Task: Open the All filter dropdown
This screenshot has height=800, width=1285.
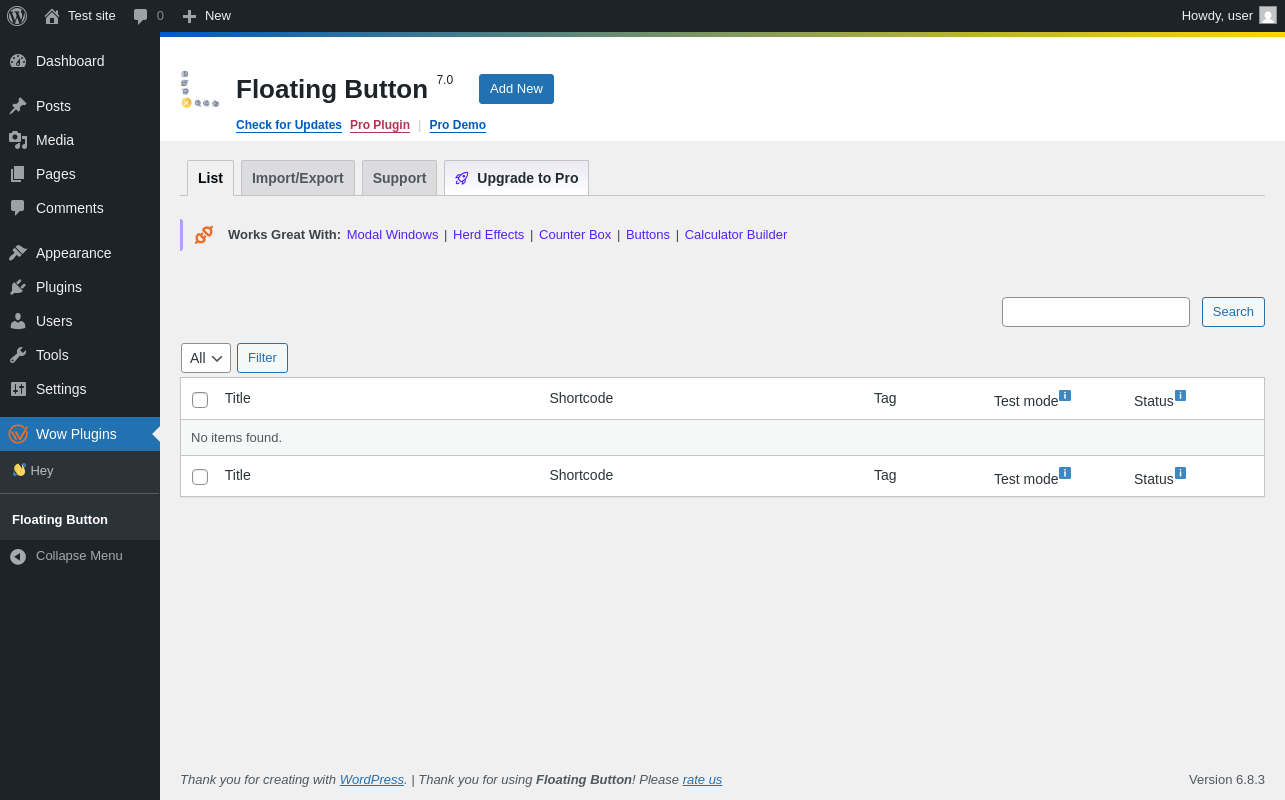Action: pos(206,358)
